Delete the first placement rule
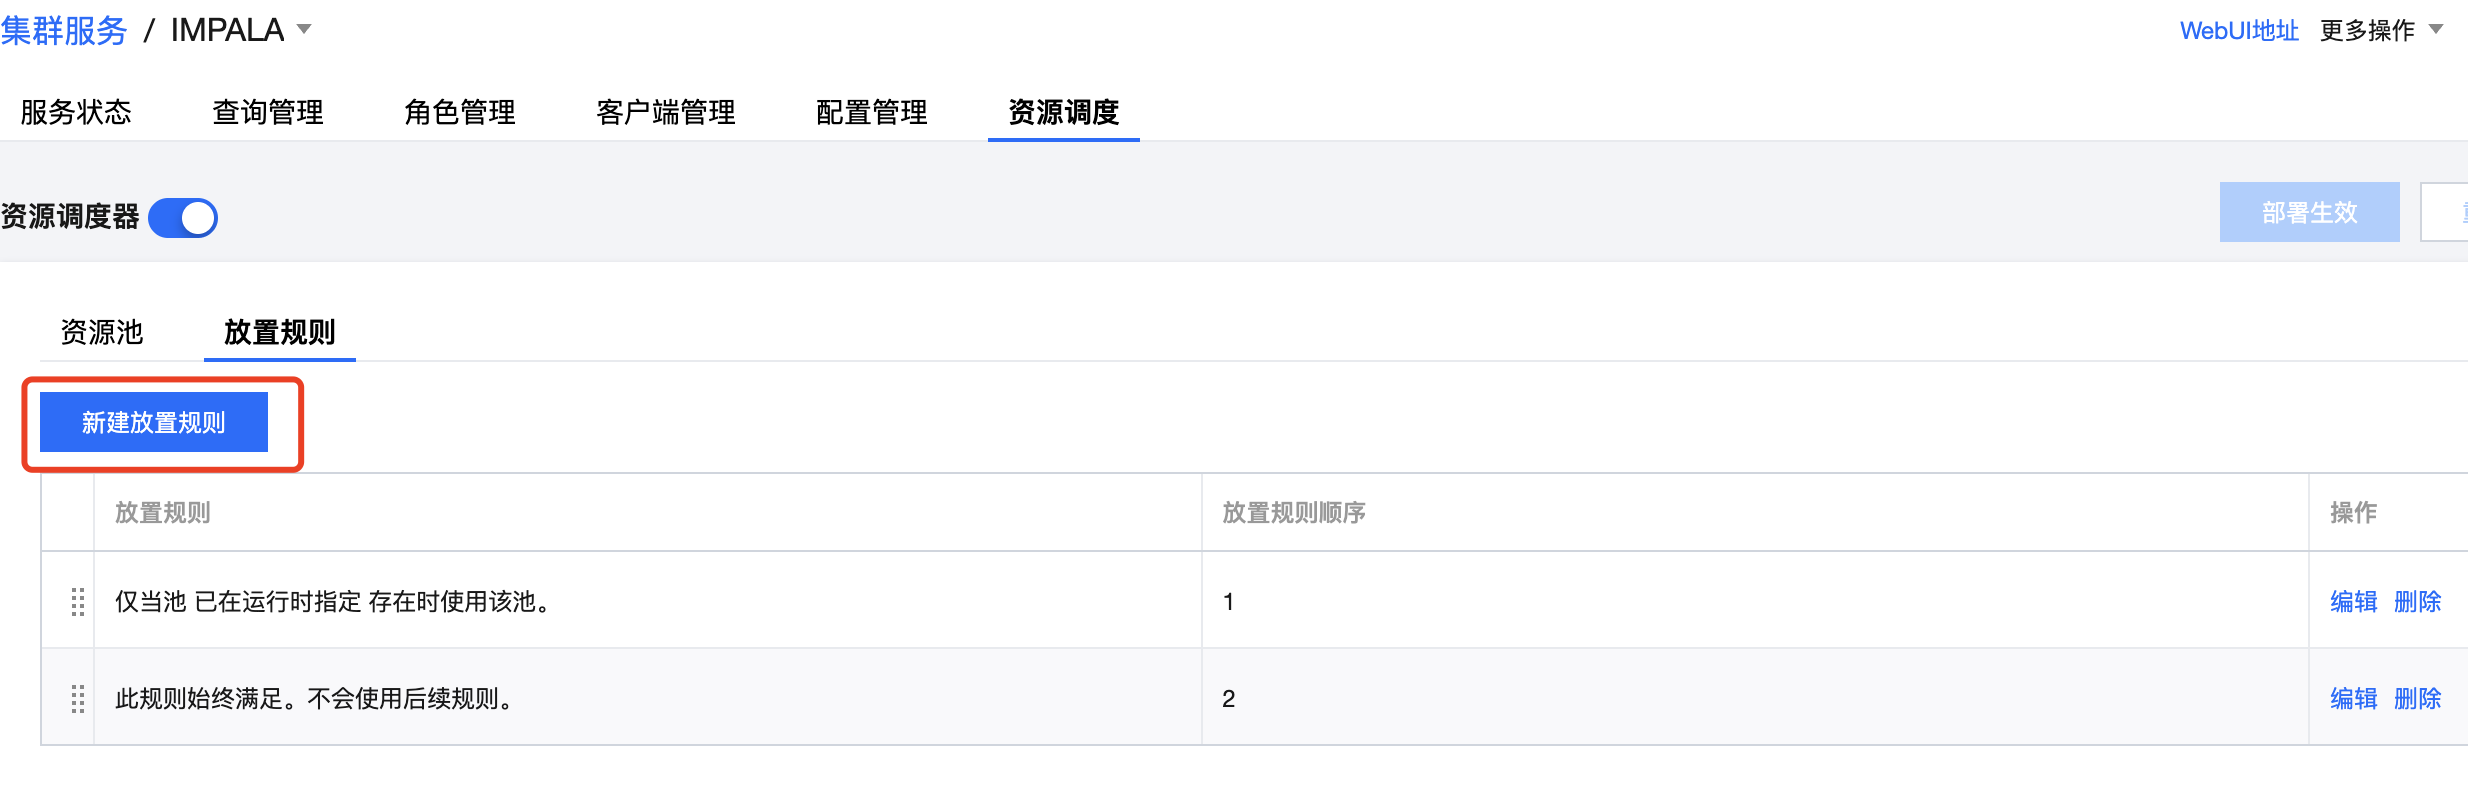 point(2418,601)
